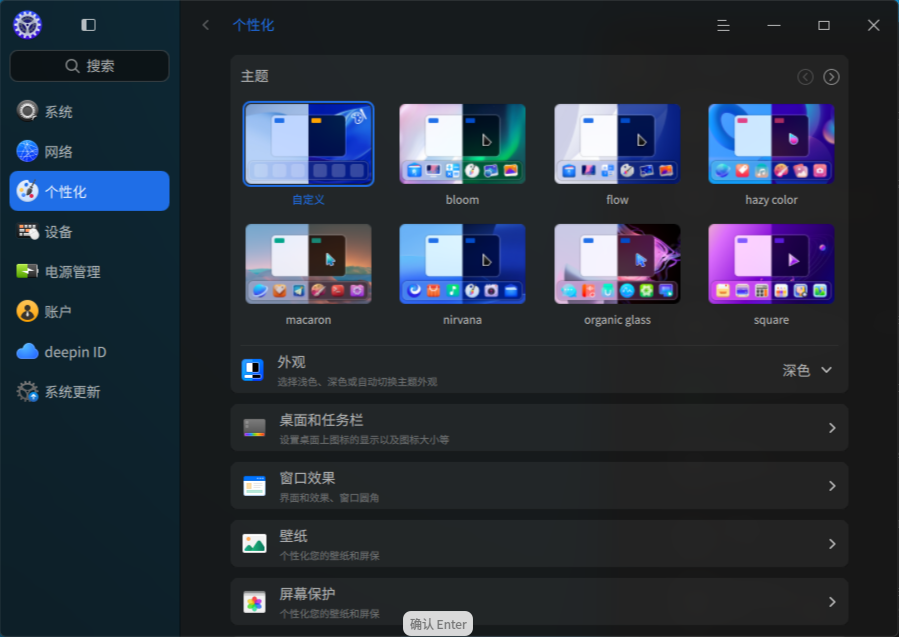Click the search field in sidebar
Viewport: 899px width, 637px height.
click(x=89, y=66)
